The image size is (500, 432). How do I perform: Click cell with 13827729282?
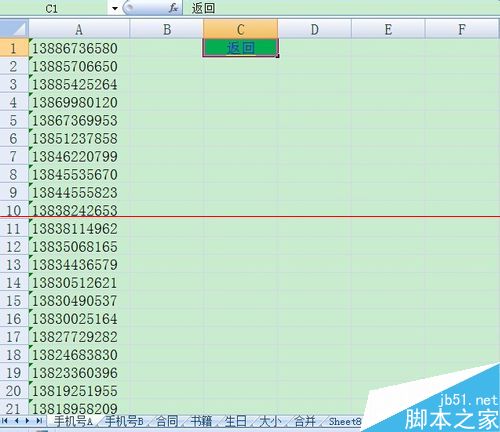[x=79, y=337]
